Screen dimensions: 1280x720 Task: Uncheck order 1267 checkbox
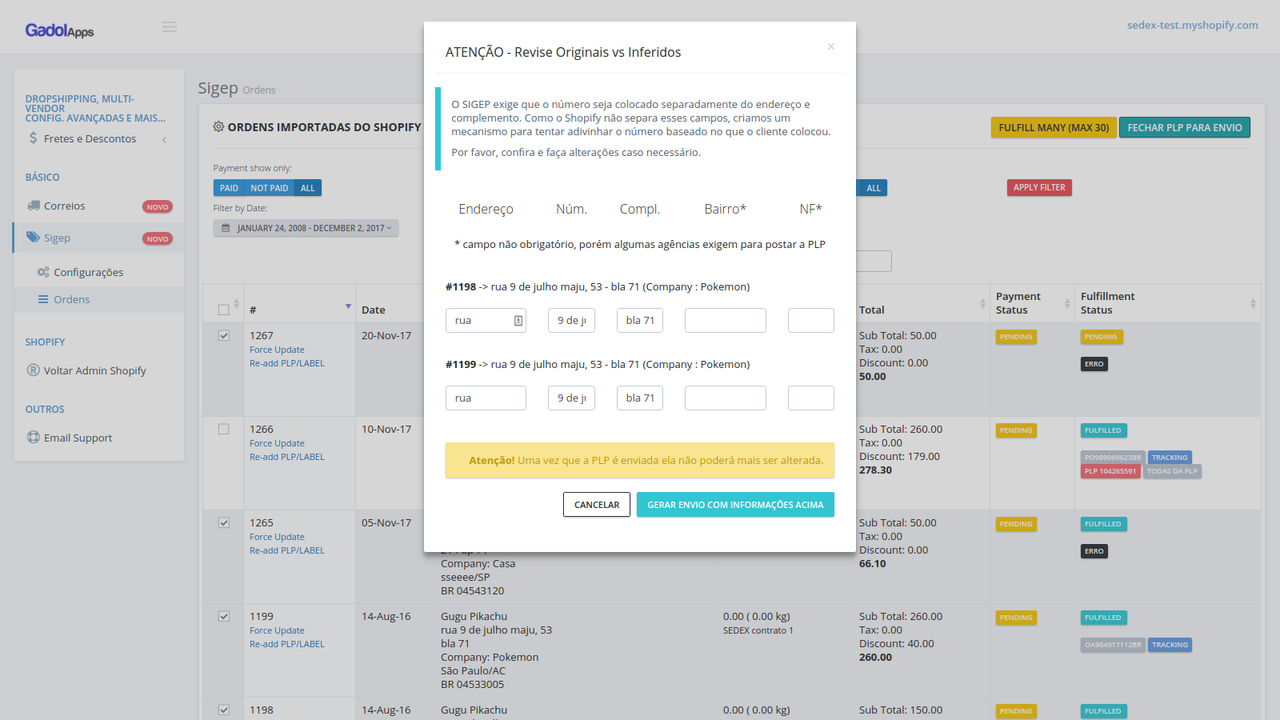(x=224, y=336)
